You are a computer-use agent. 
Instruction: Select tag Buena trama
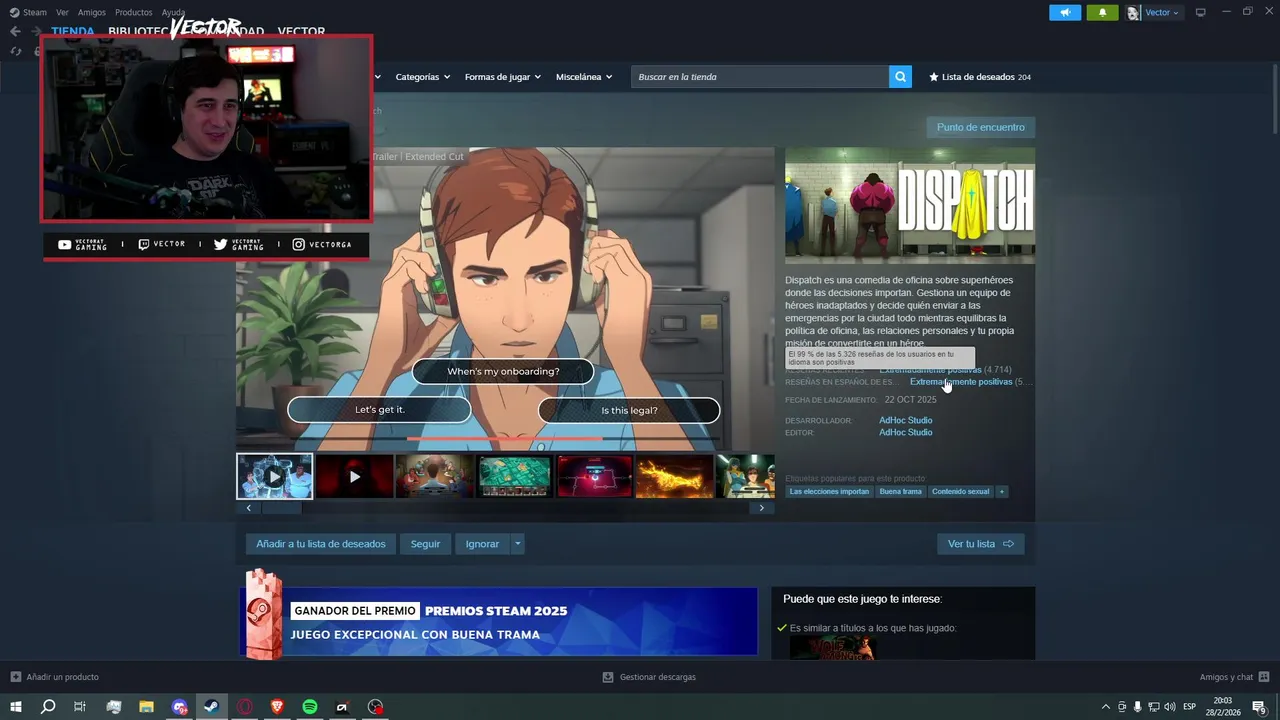click(x=900, y=492)
